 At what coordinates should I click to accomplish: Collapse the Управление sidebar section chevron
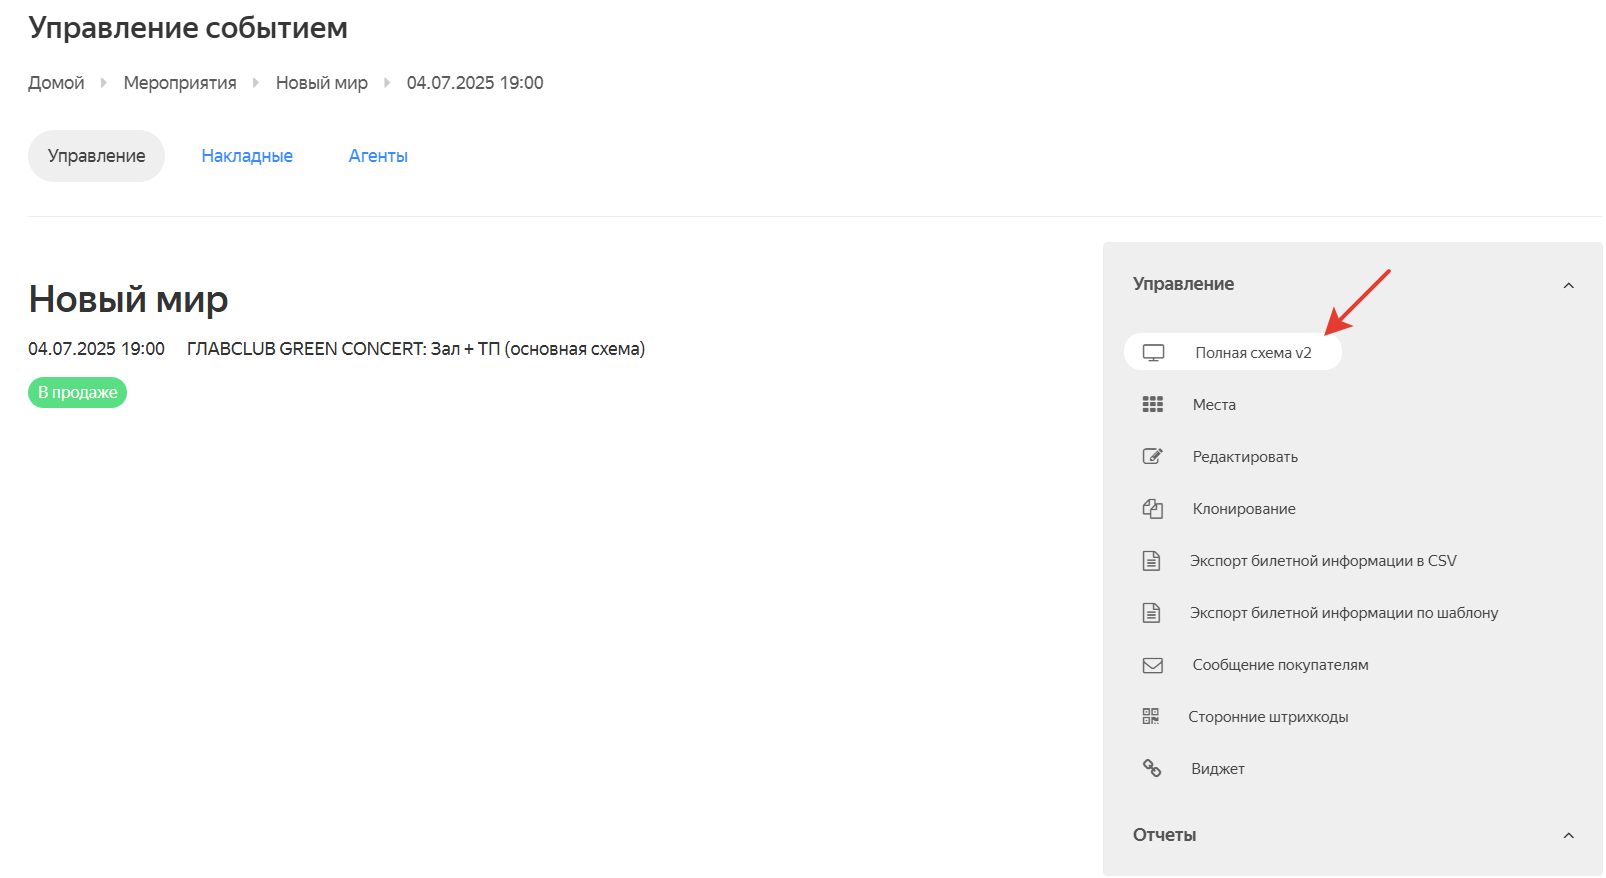(x=1568, y=285)
